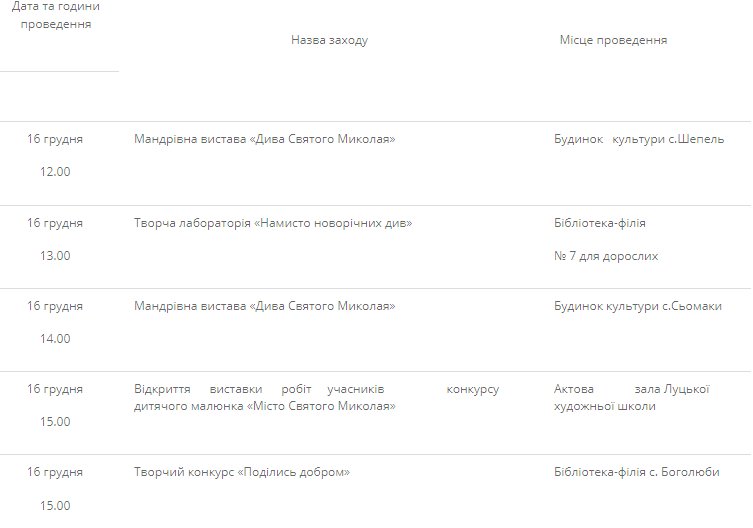
Task: Click the "16 грудня" date above 13.00
Action: (x=55, y=223)
